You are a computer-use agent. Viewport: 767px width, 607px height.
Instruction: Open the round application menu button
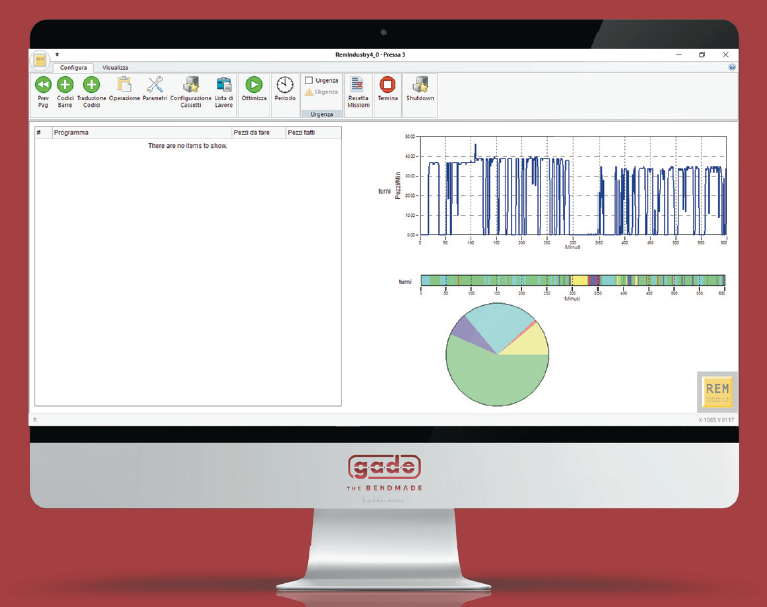(40, 60)
